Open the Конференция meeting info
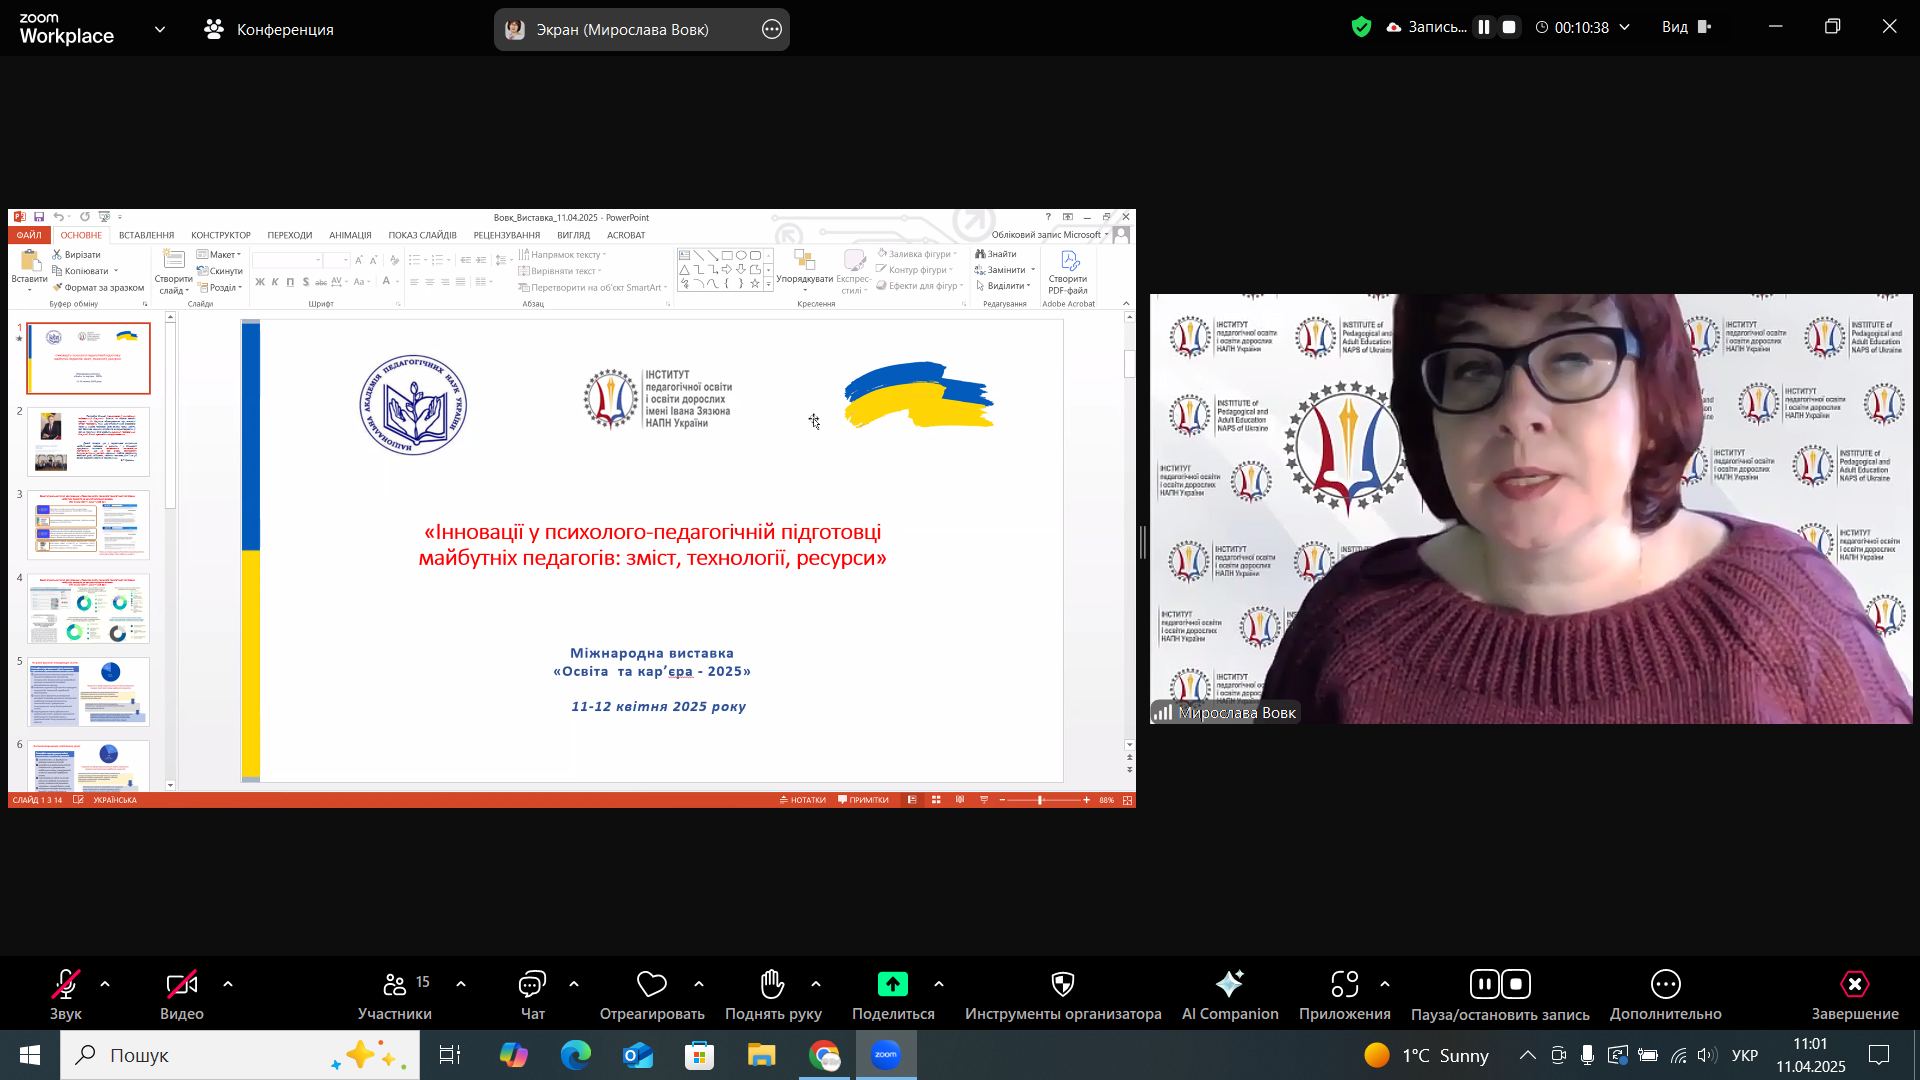The height and width of the screenshot is (1080, 1920). [x=269, y=30]
